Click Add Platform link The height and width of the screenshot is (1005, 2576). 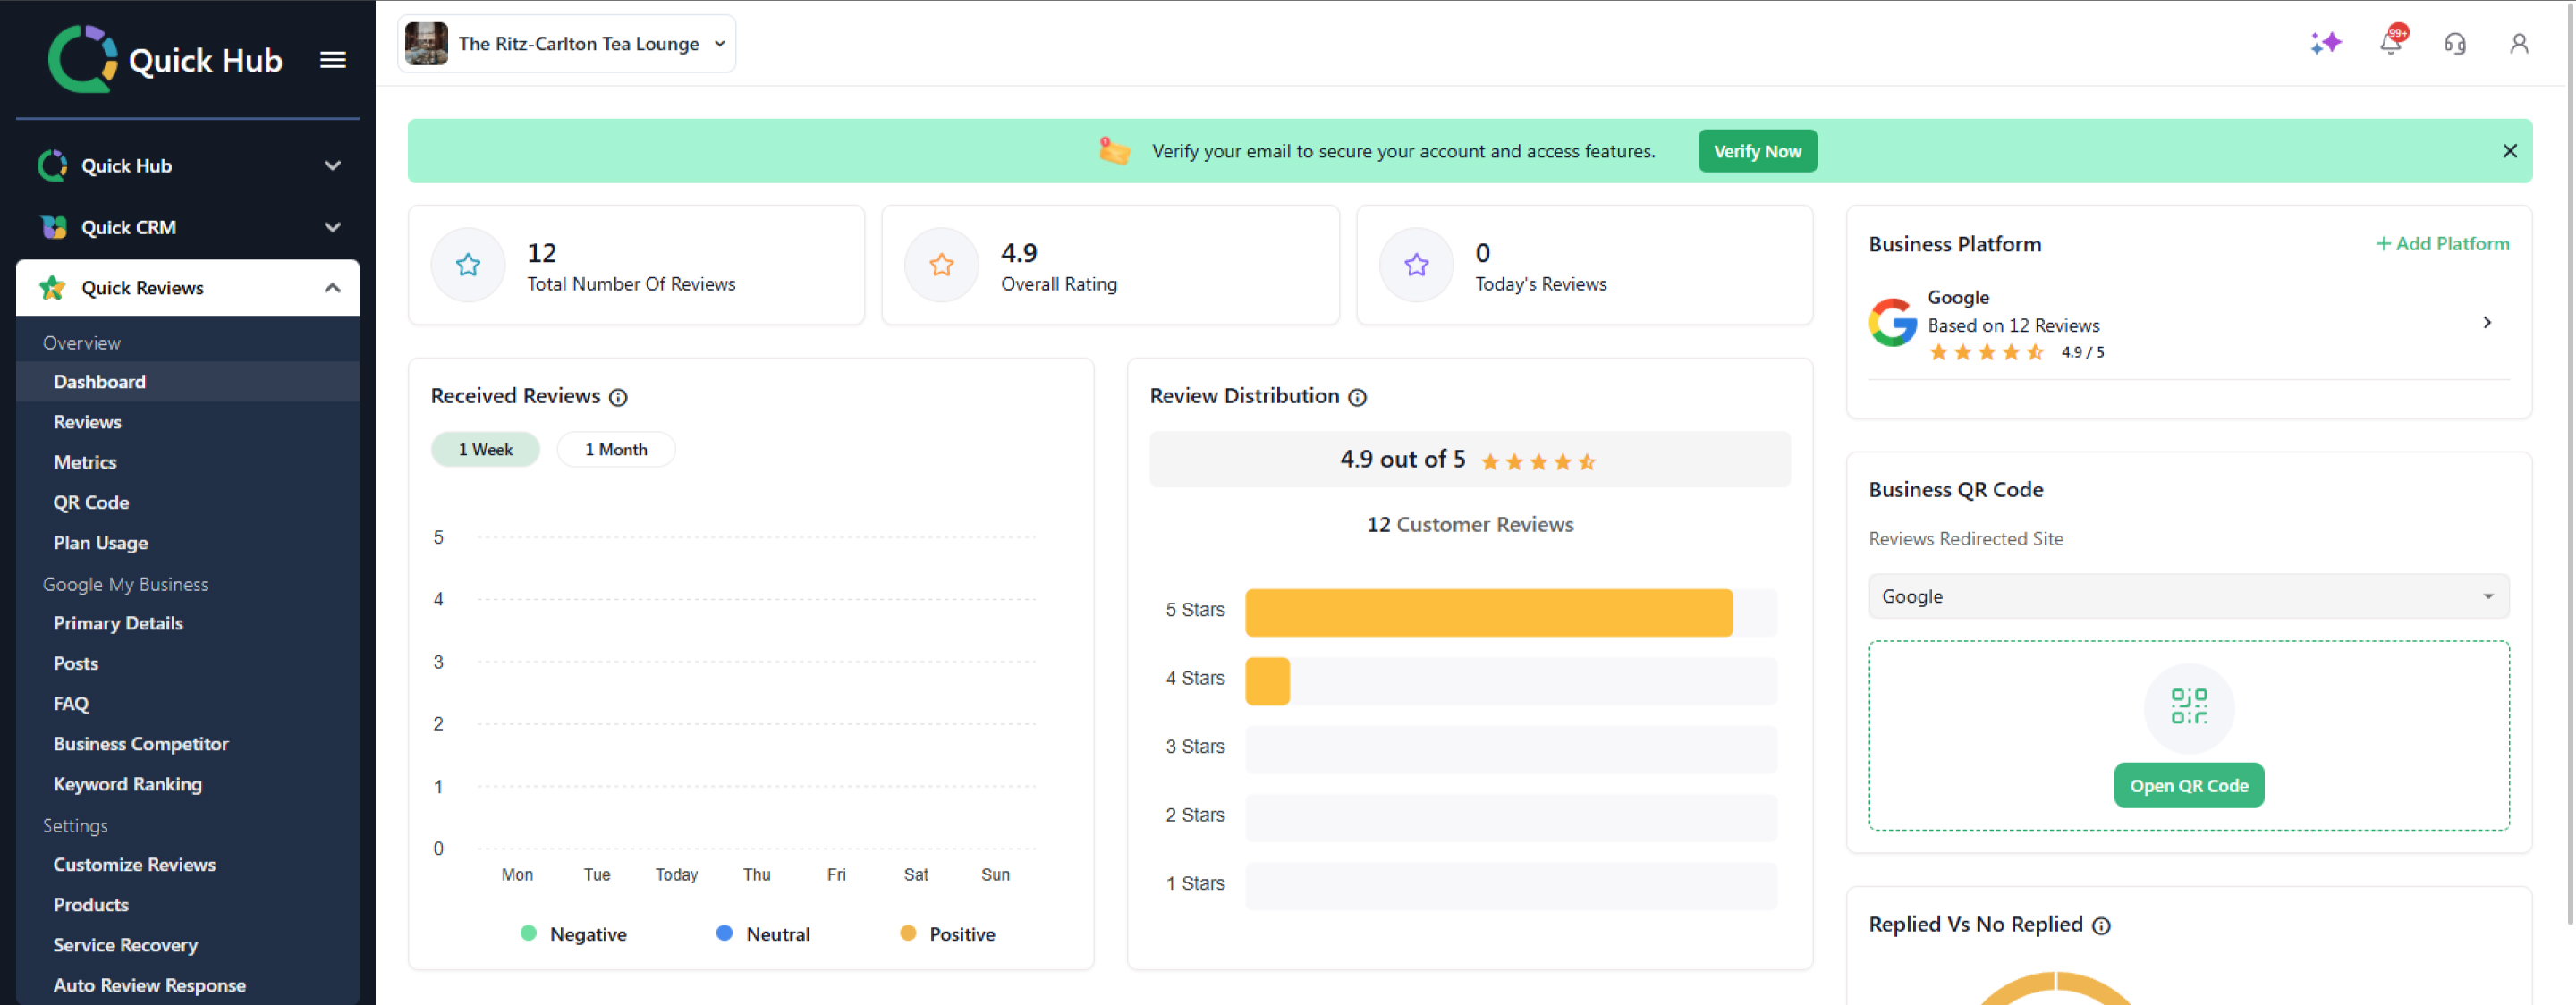coord(2442,243)
